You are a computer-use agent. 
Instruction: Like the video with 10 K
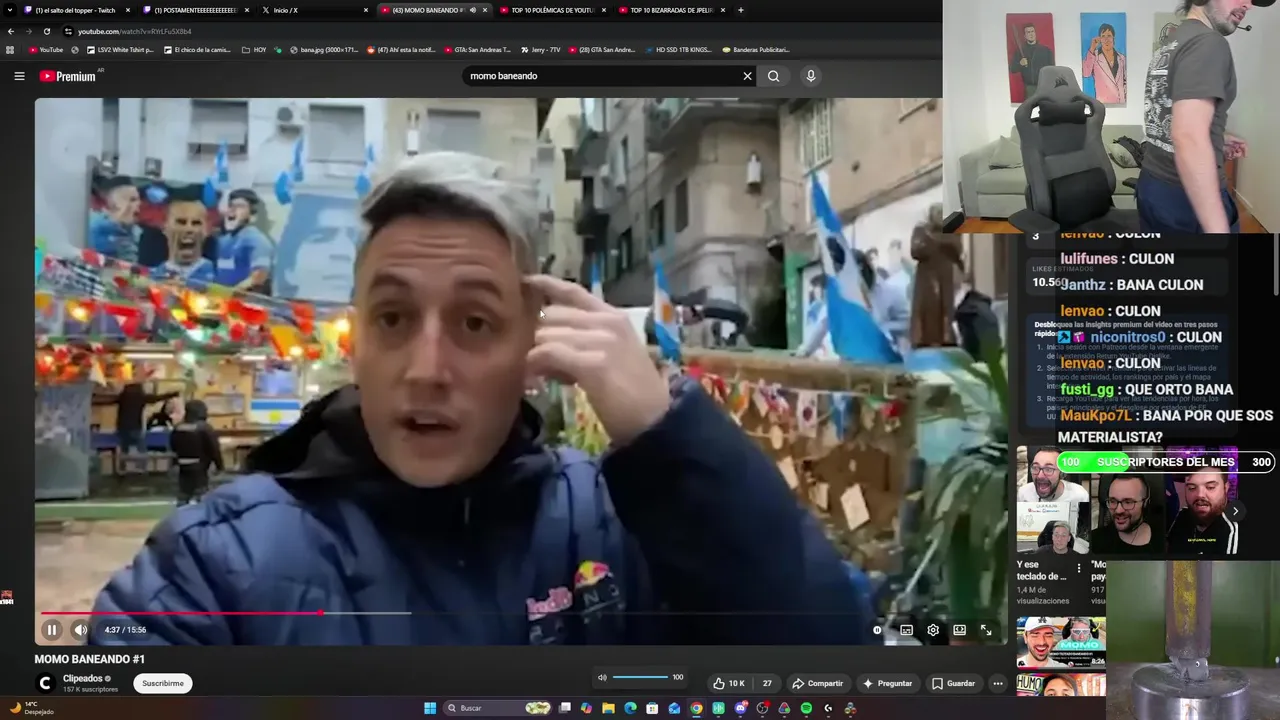(x=728, y=683)
